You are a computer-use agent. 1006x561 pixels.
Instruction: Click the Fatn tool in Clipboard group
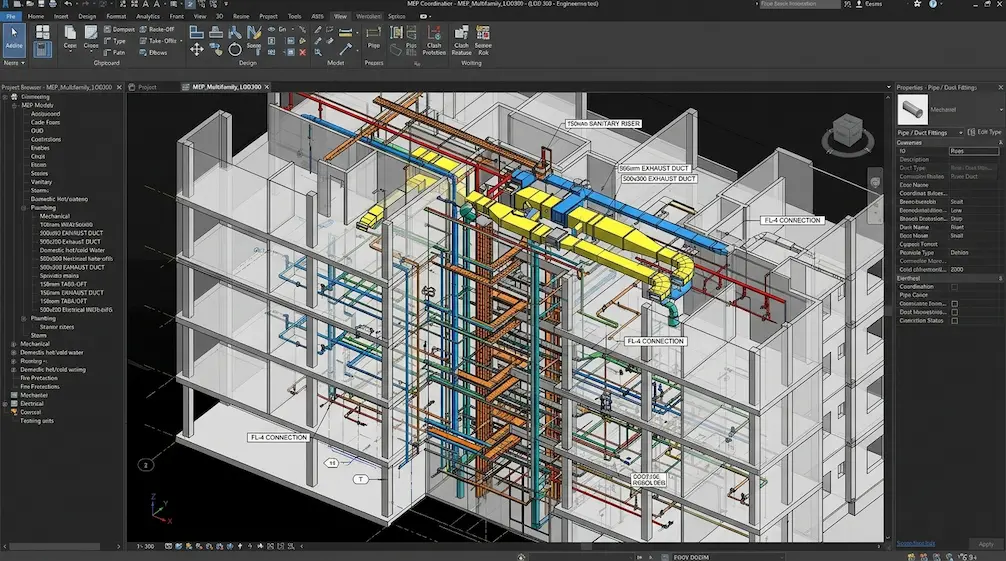pyautogui.click(x=114, y=53)
